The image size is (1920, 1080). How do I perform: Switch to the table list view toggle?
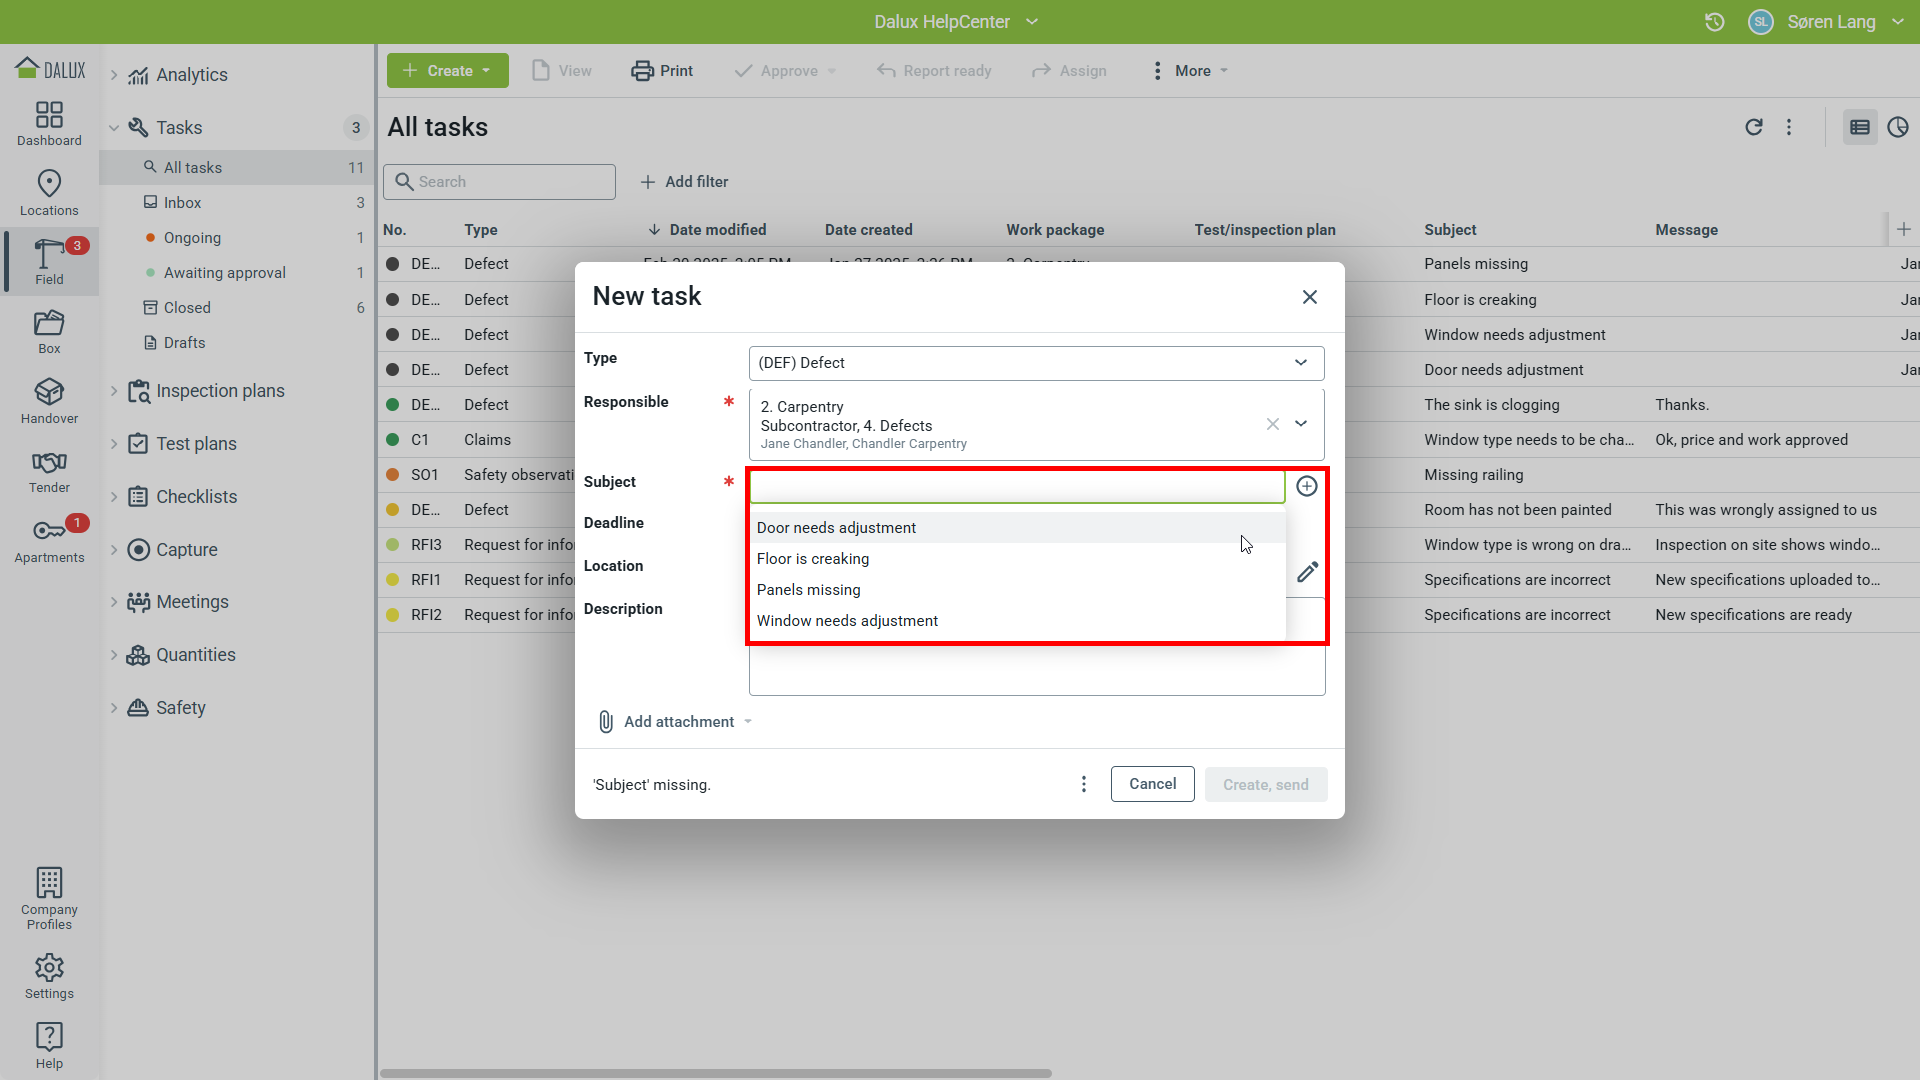[1859, 127]
